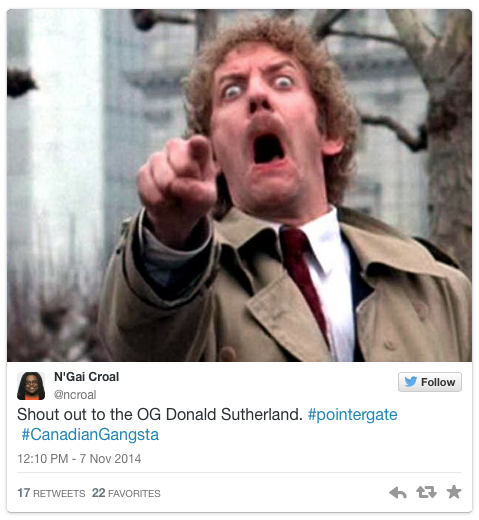Click the Follow label text

[x=438, y=382]
